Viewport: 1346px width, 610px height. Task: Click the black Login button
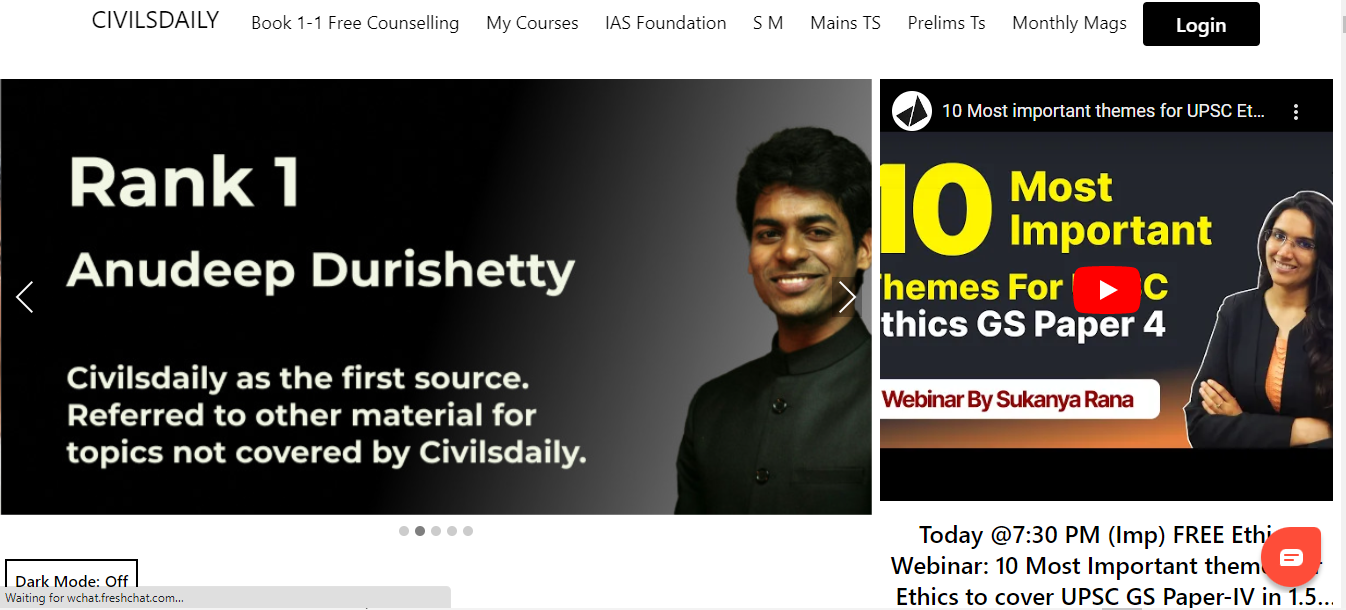tap(1201, 25)
